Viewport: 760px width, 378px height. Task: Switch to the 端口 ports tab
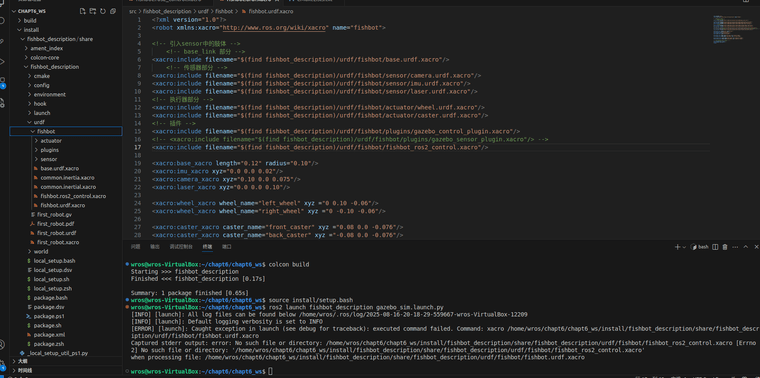pos(226,247)
